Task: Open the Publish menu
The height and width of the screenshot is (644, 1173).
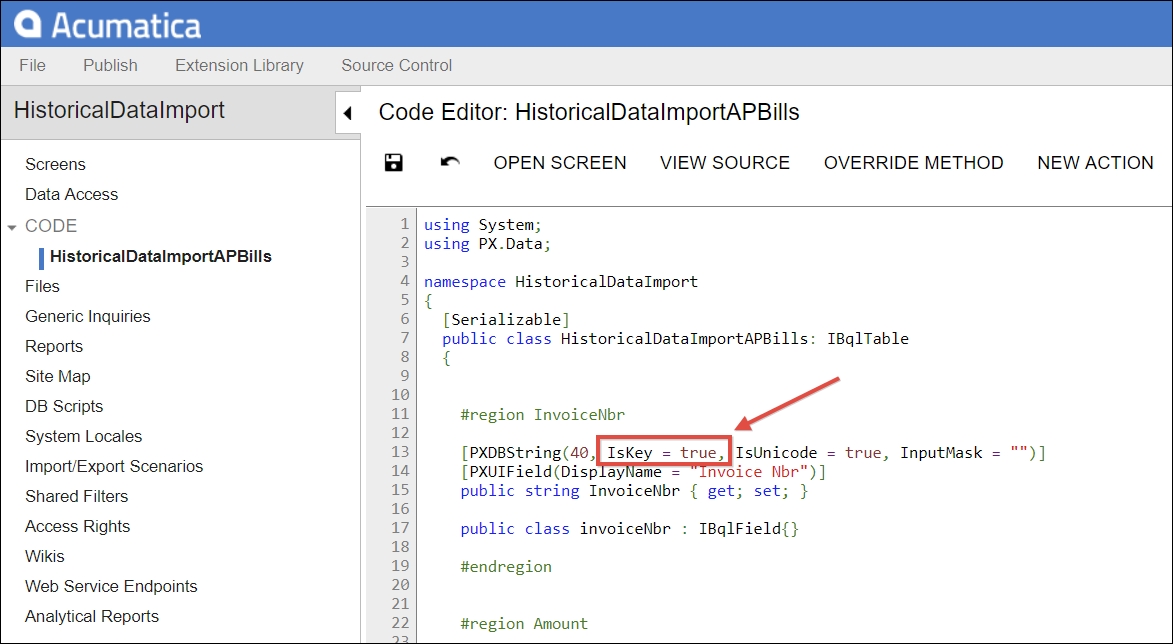Action: (x=110, y=65)
